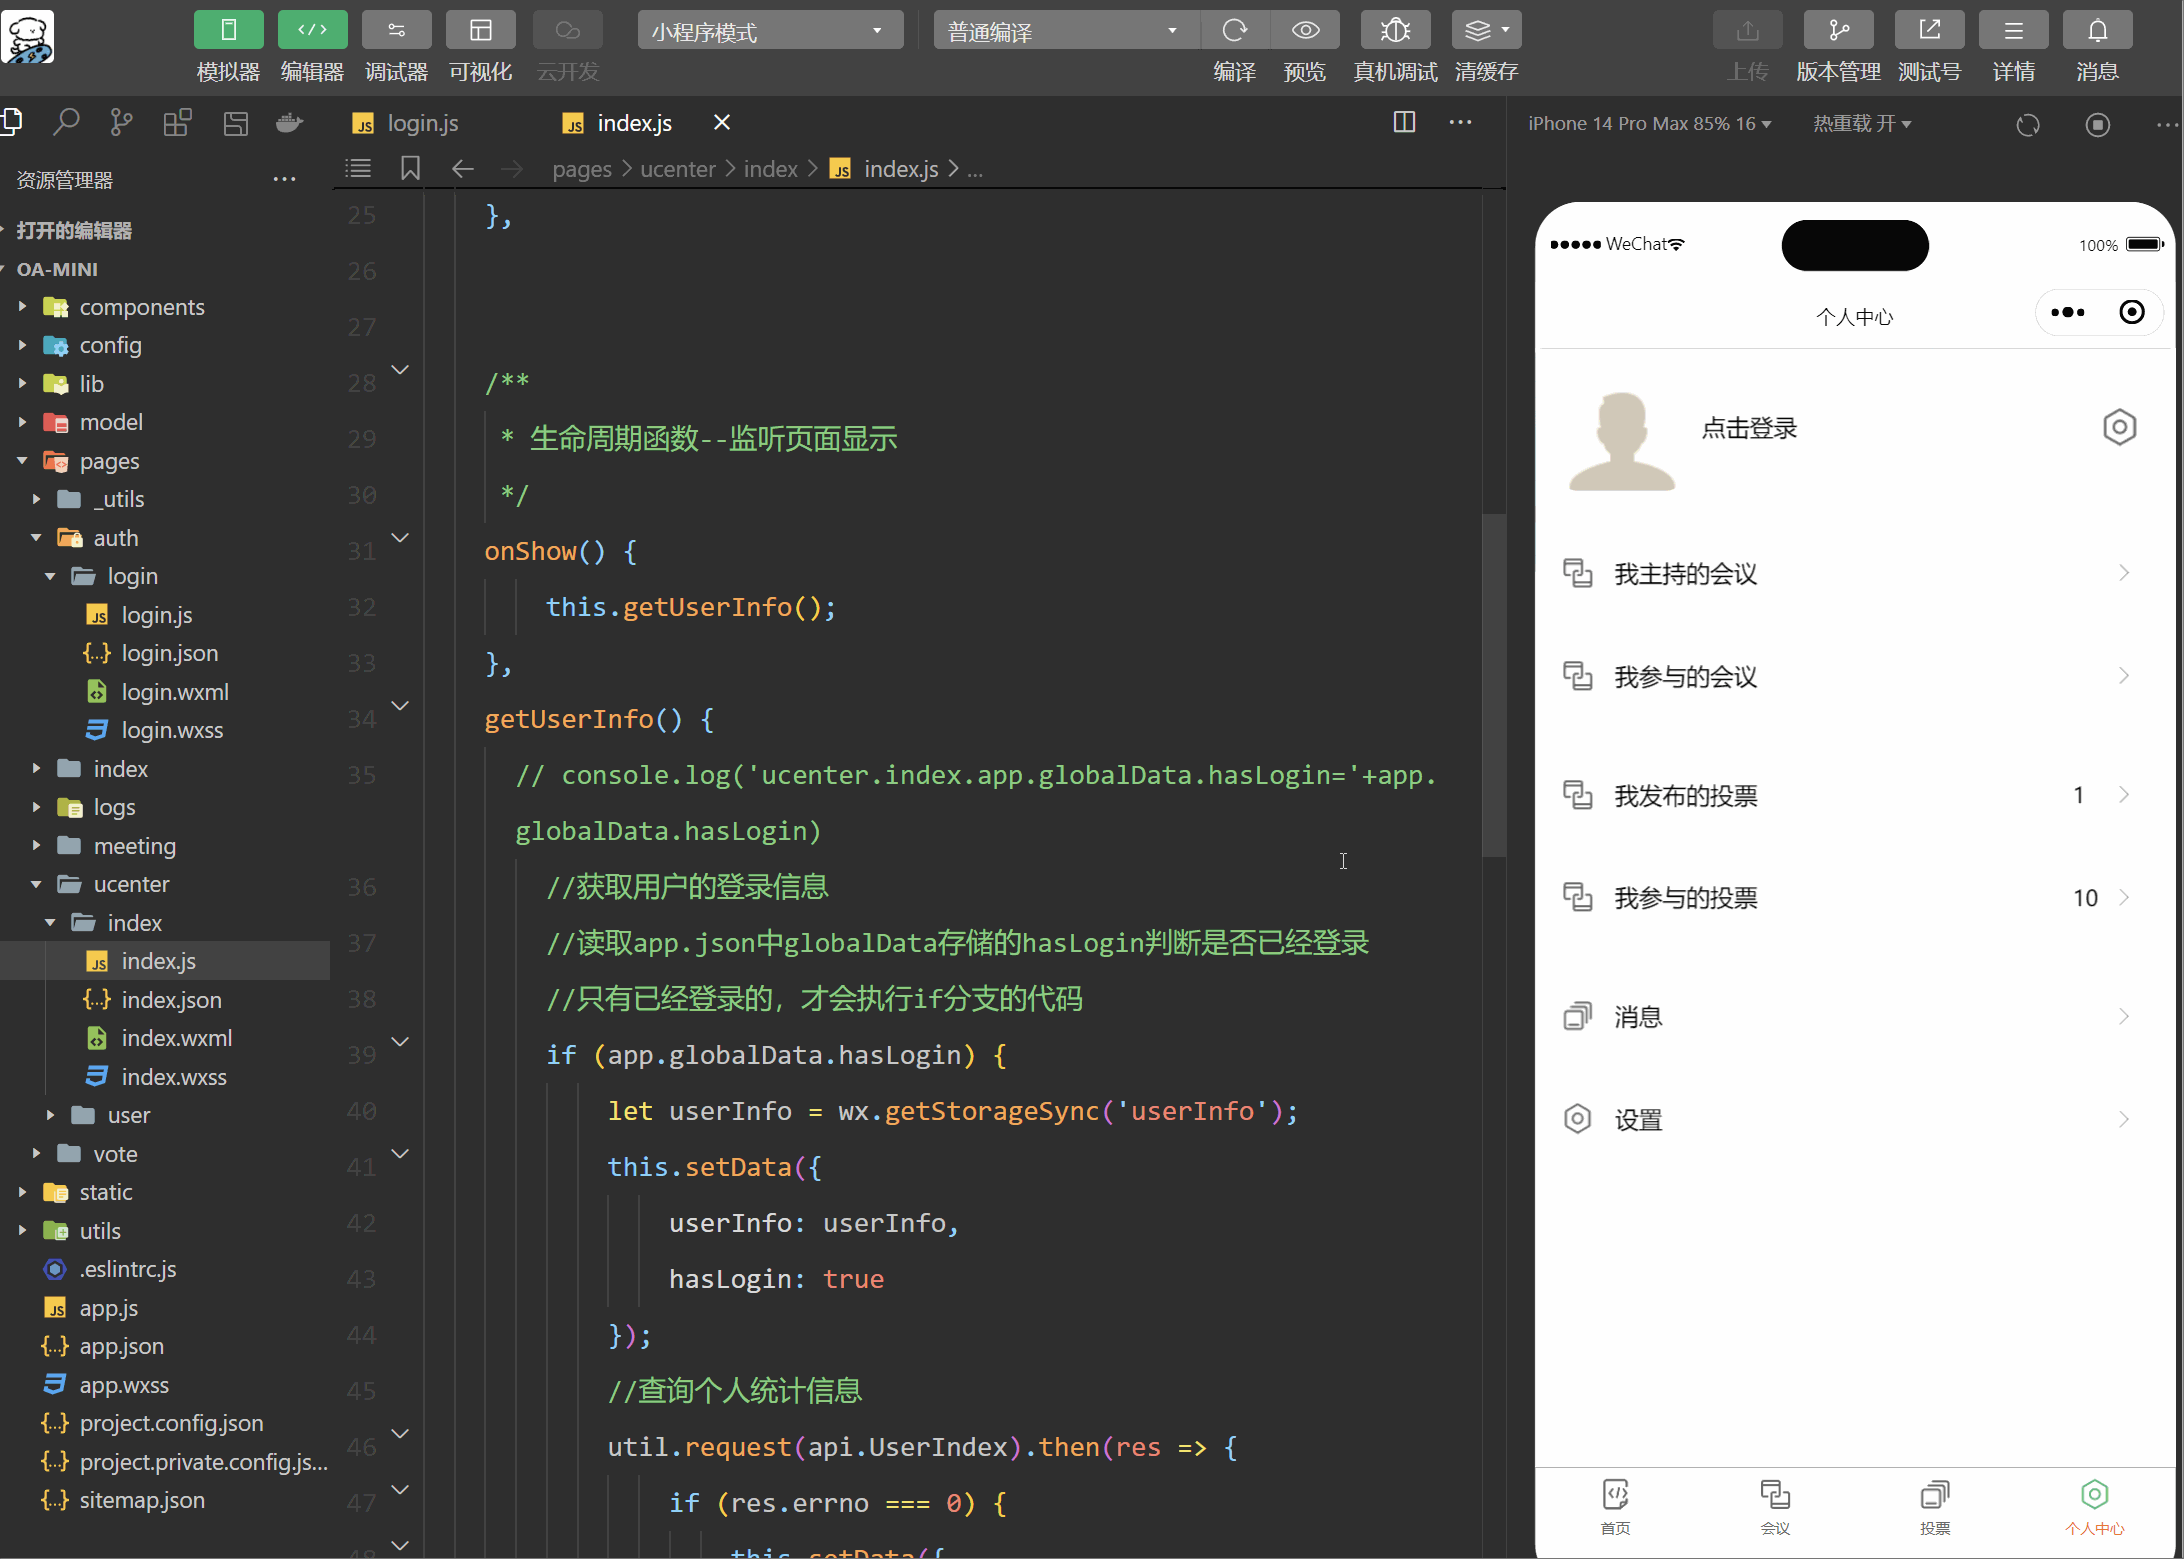2184x1559 pixels.
Task: Click the compile refresh icon
Action: click(x=1234, y=31)
